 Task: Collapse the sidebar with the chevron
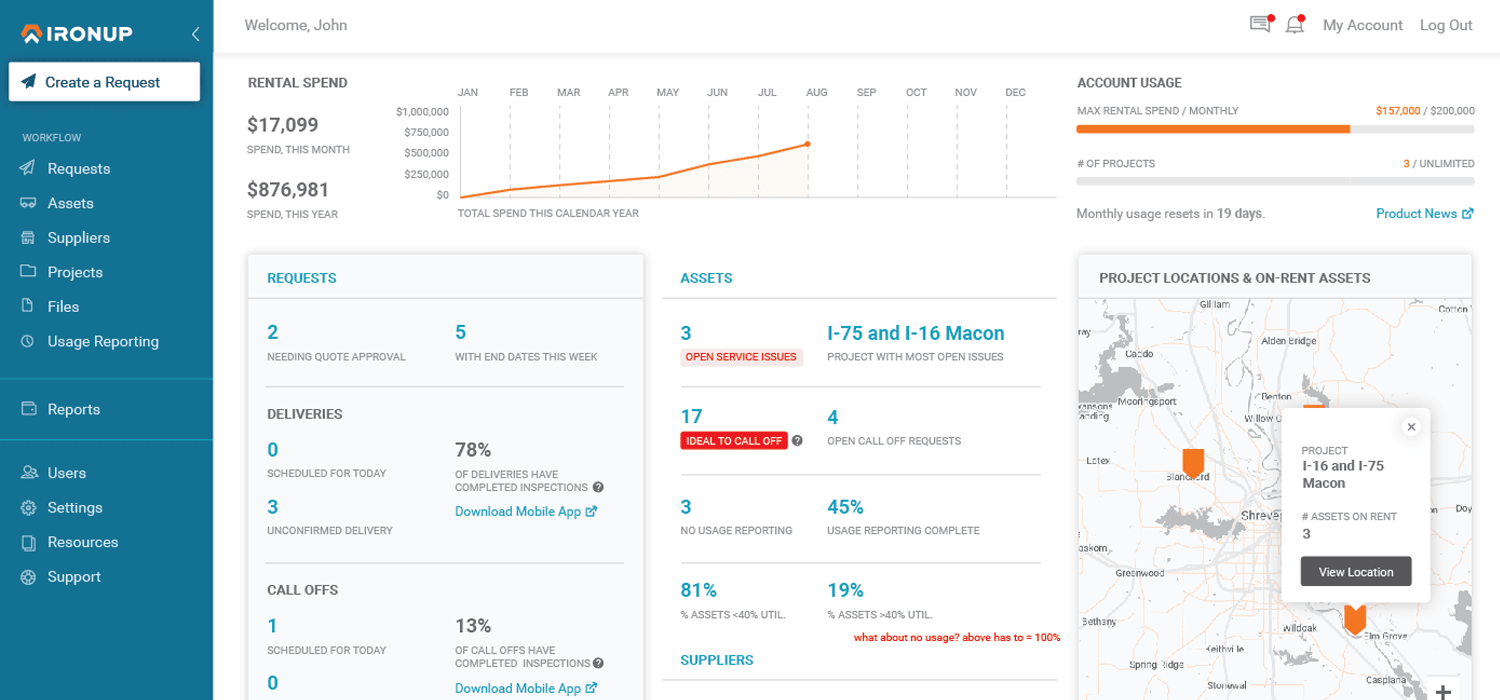(x=195, y=34)
